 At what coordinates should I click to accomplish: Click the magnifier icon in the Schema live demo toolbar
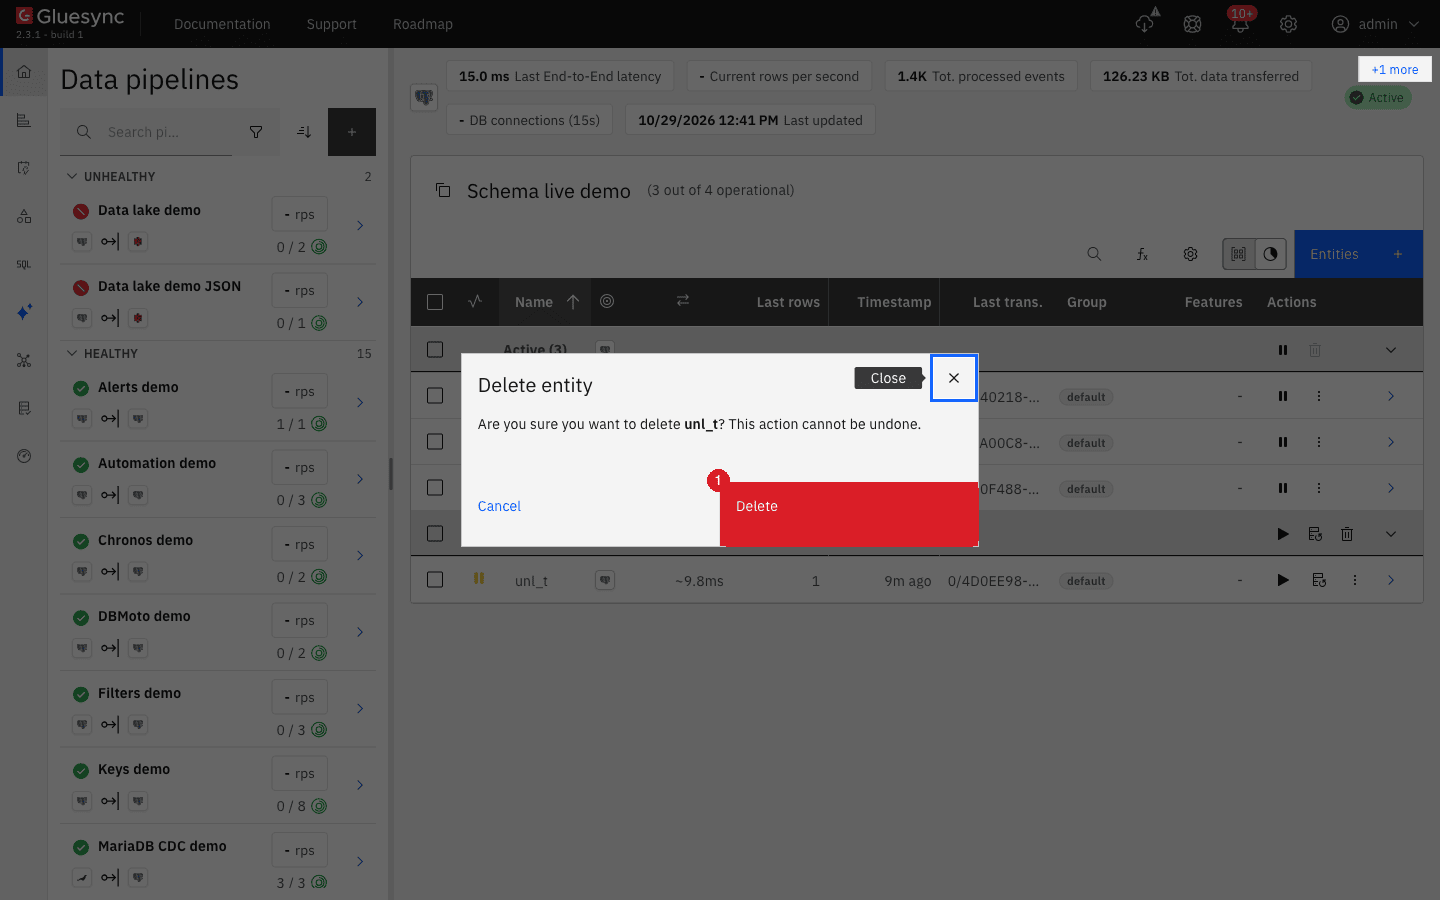click(x=1094, y=254)
